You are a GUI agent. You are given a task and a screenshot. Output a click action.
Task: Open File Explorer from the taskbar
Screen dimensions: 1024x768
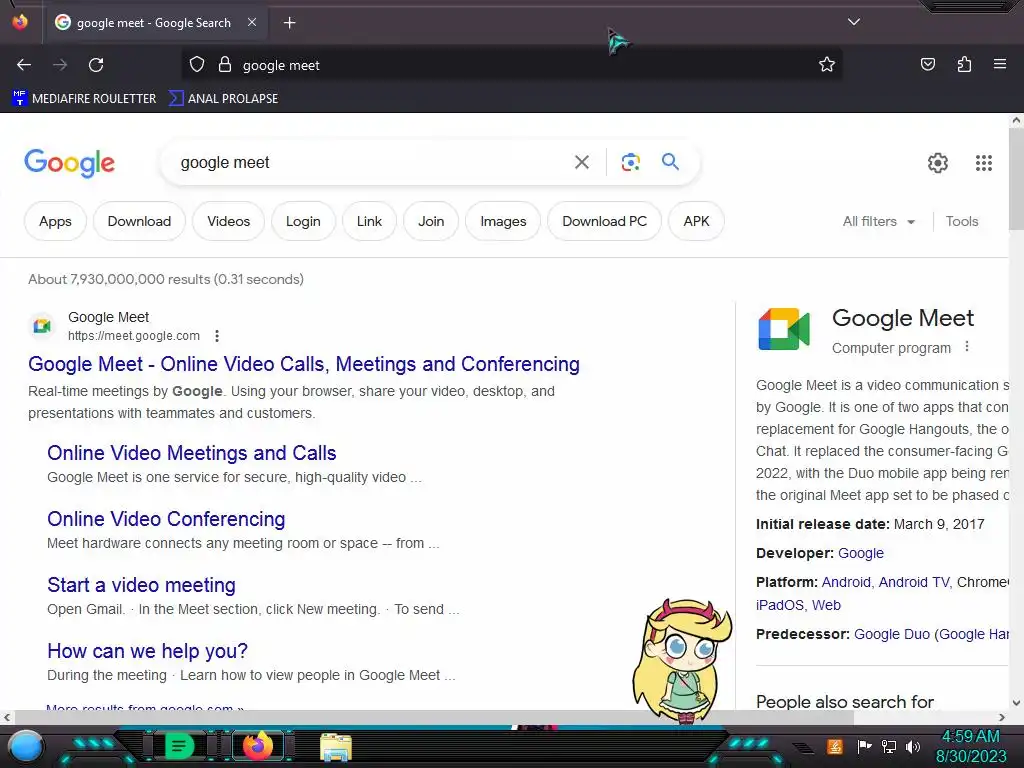click(x=336, y=747)
